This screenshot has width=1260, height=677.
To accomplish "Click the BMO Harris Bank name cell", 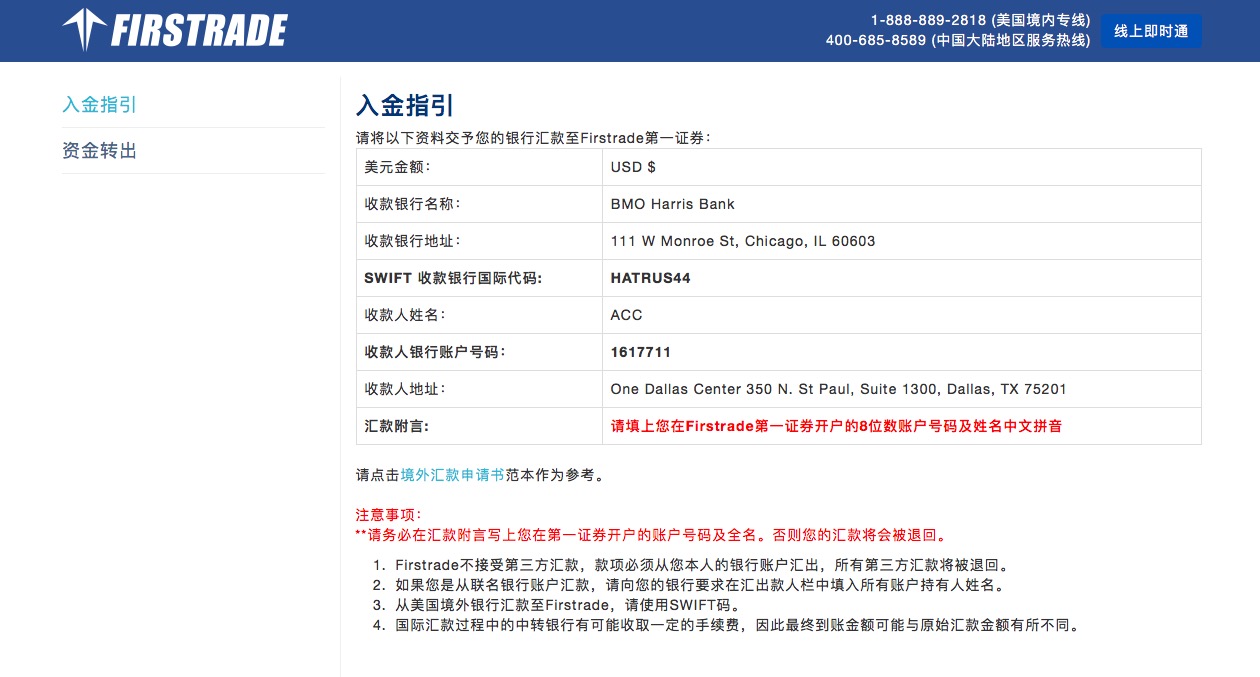I will point(673,203).
